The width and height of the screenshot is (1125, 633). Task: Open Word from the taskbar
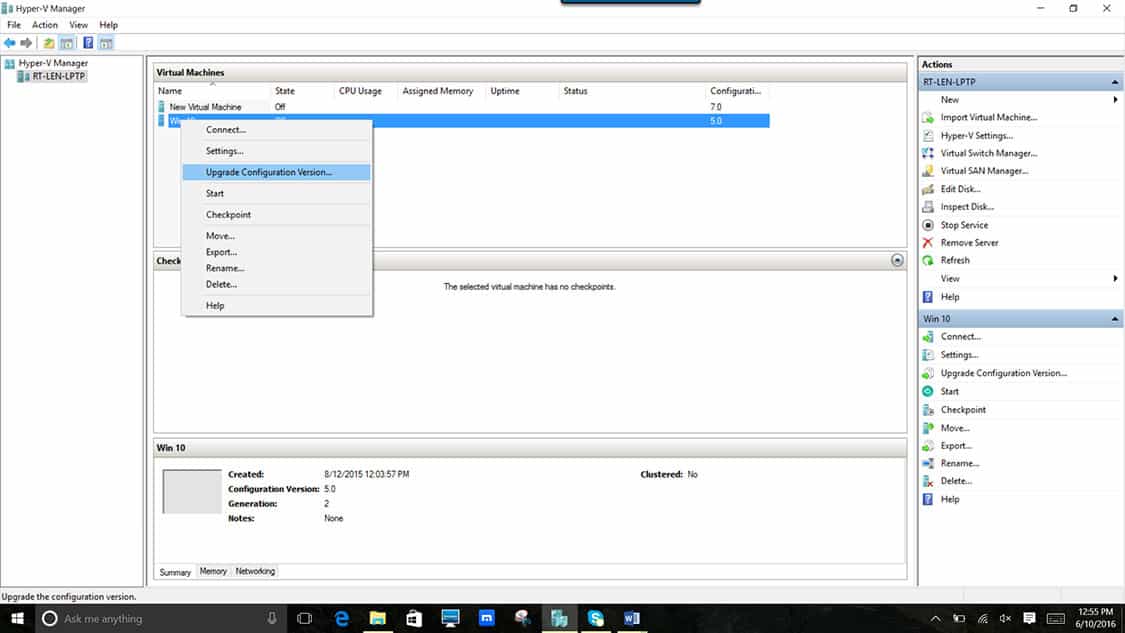click(631, 619)
